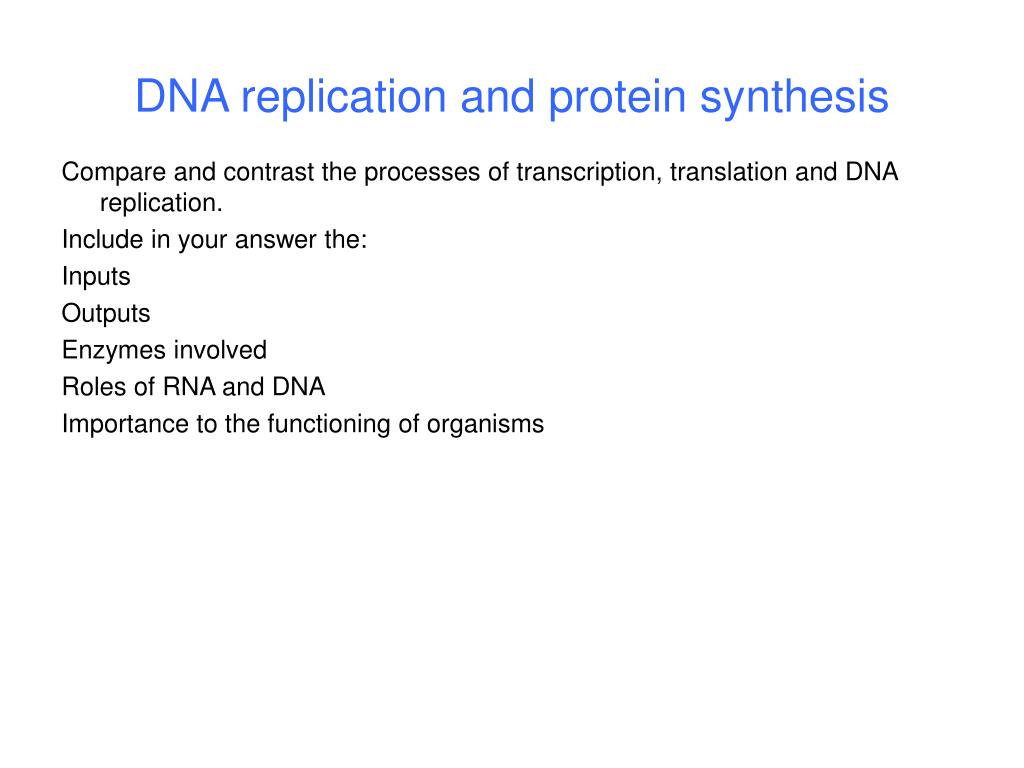Click the word 'protein' in the title
The height and width of the screenshot is (768, 1024).
tap(617, 99)
